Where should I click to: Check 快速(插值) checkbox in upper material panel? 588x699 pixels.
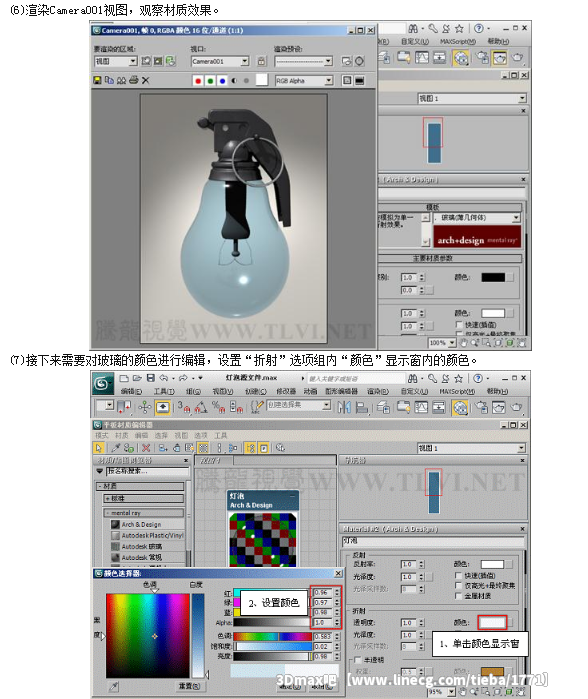[x=459, y=325]
